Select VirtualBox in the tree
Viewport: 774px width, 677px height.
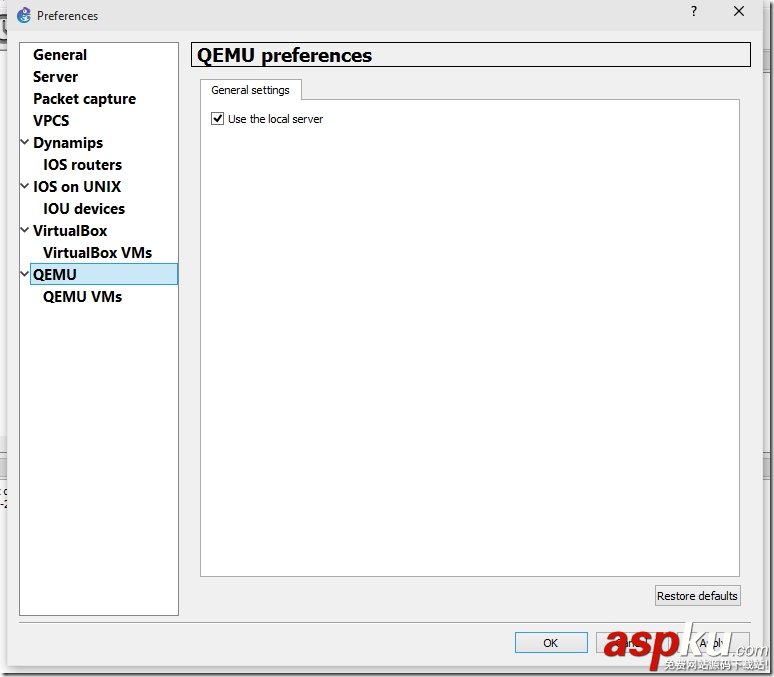[x=70, y=231]
